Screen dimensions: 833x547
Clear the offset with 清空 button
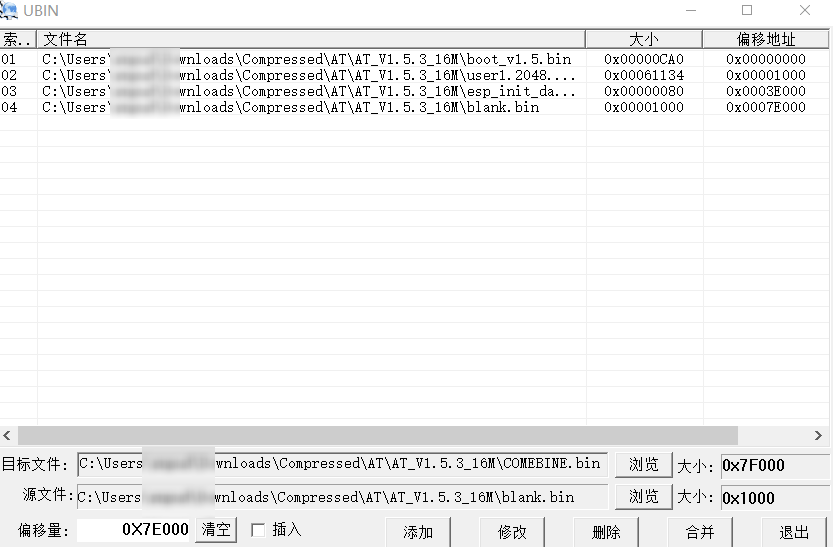point(216,530)
